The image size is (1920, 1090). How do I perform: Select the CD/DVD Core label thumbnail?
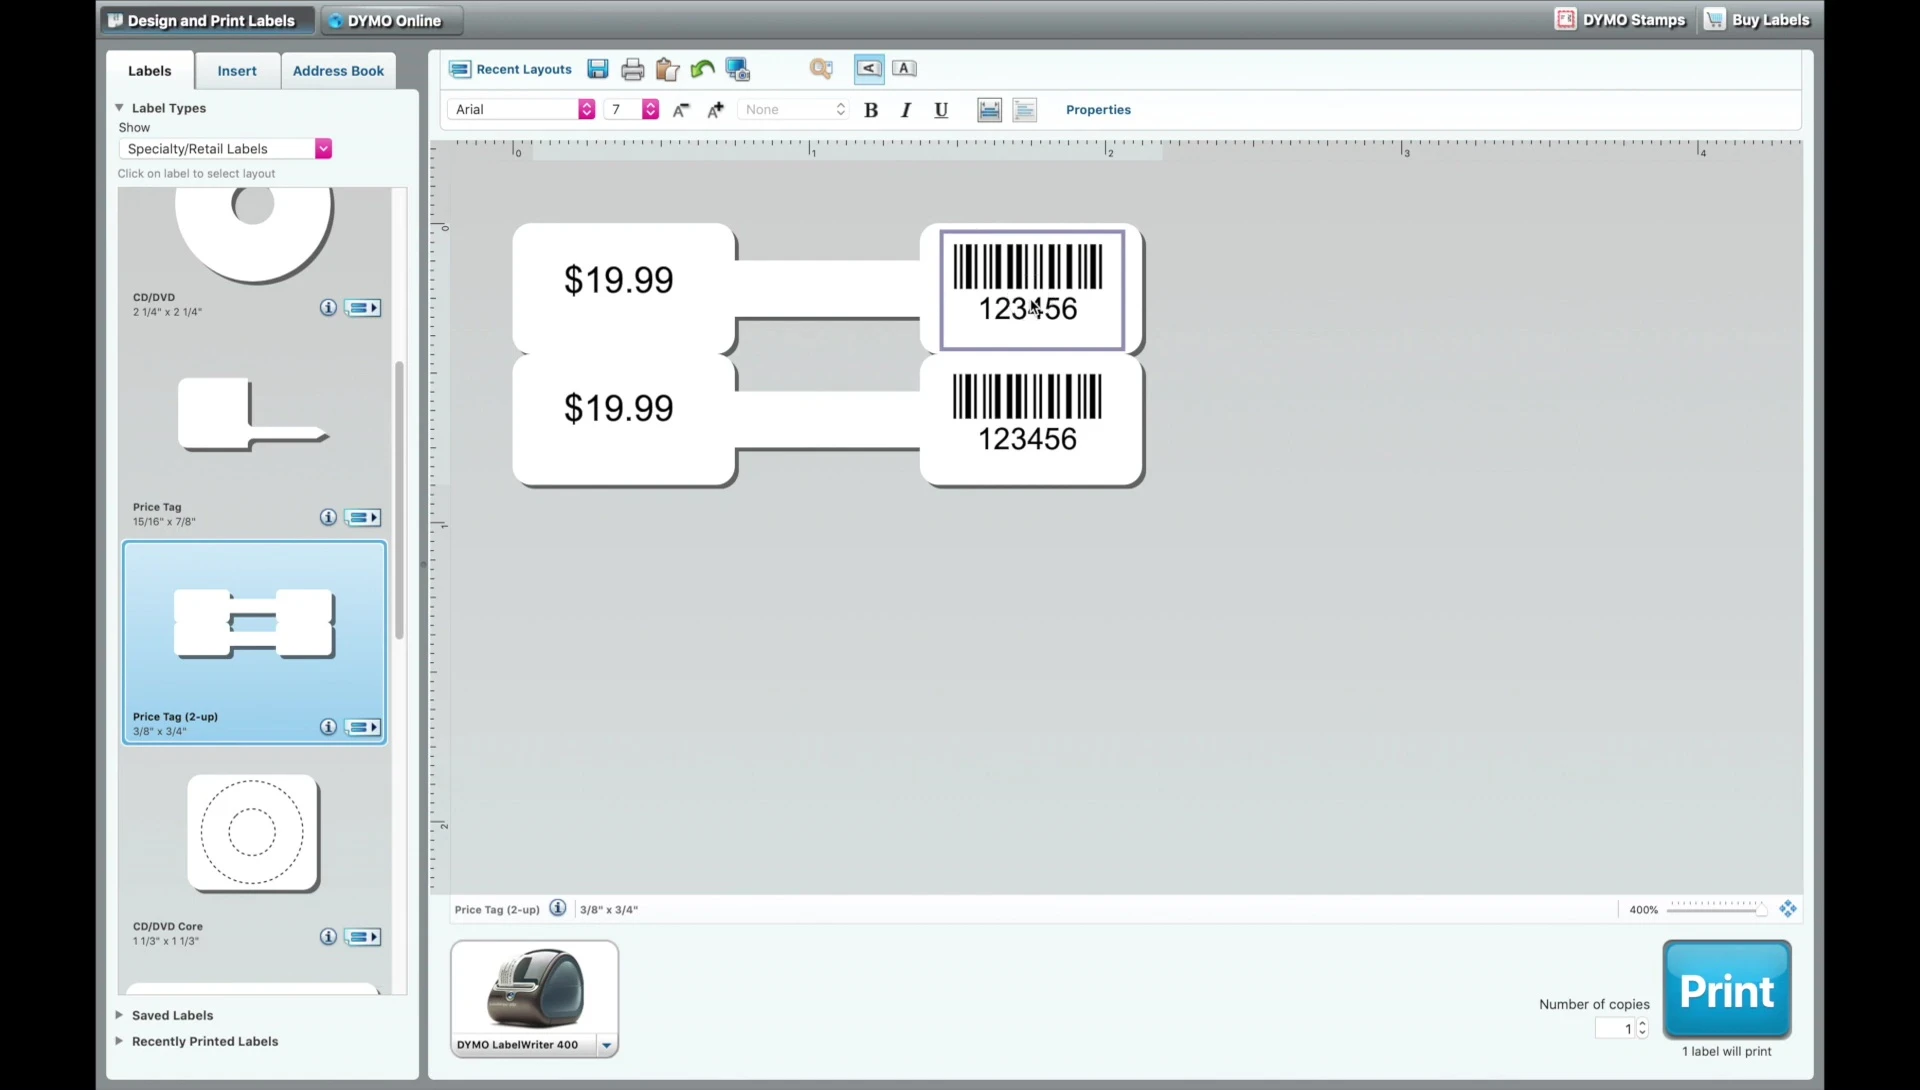click(x=253, y=833)
